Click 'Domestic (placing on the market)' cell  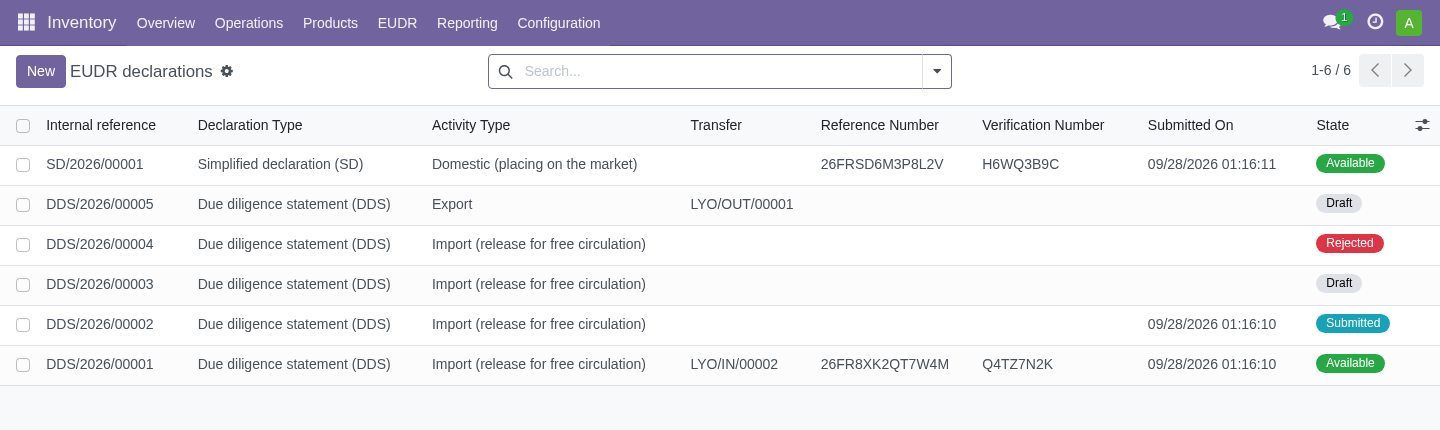[x=535, y=164]
